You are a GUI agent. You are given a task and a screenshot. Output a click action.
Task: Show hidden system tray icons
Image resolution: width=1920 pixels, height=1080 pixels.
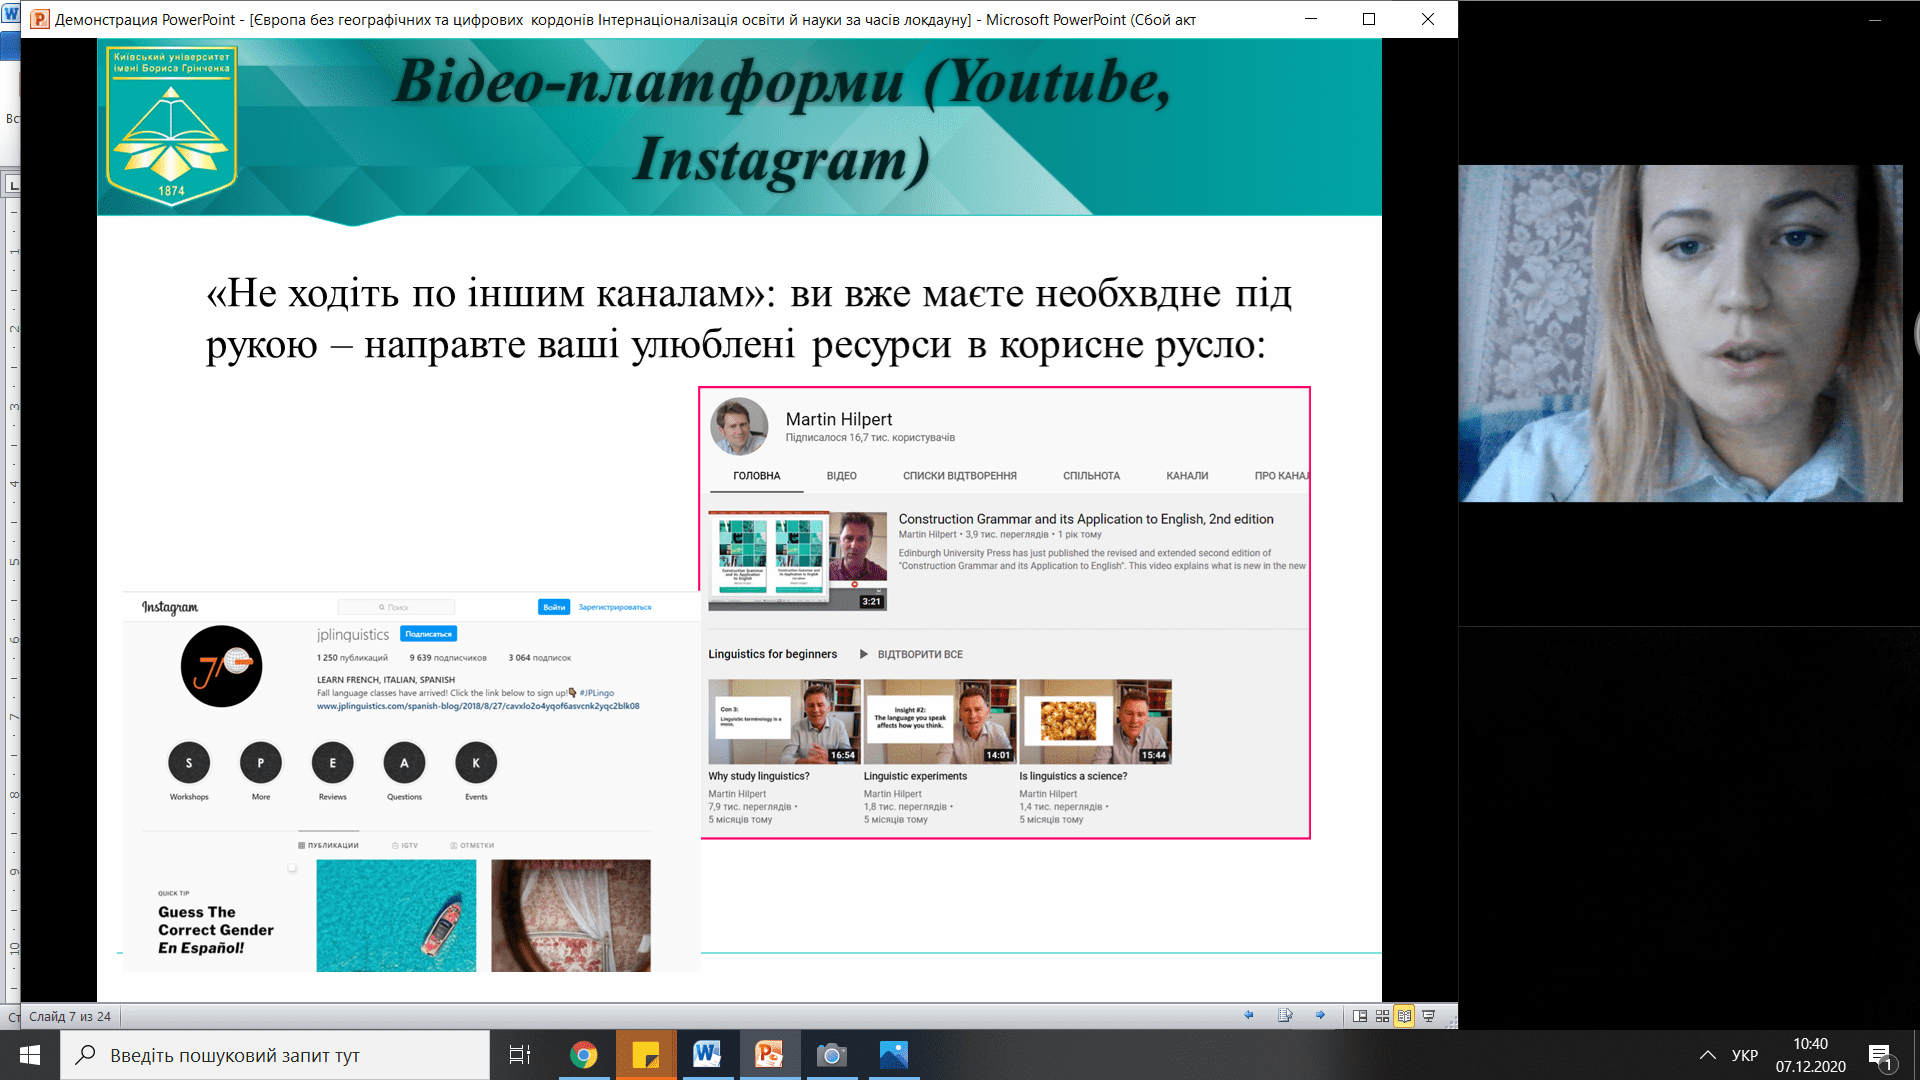click(x=1708, y=1055)
